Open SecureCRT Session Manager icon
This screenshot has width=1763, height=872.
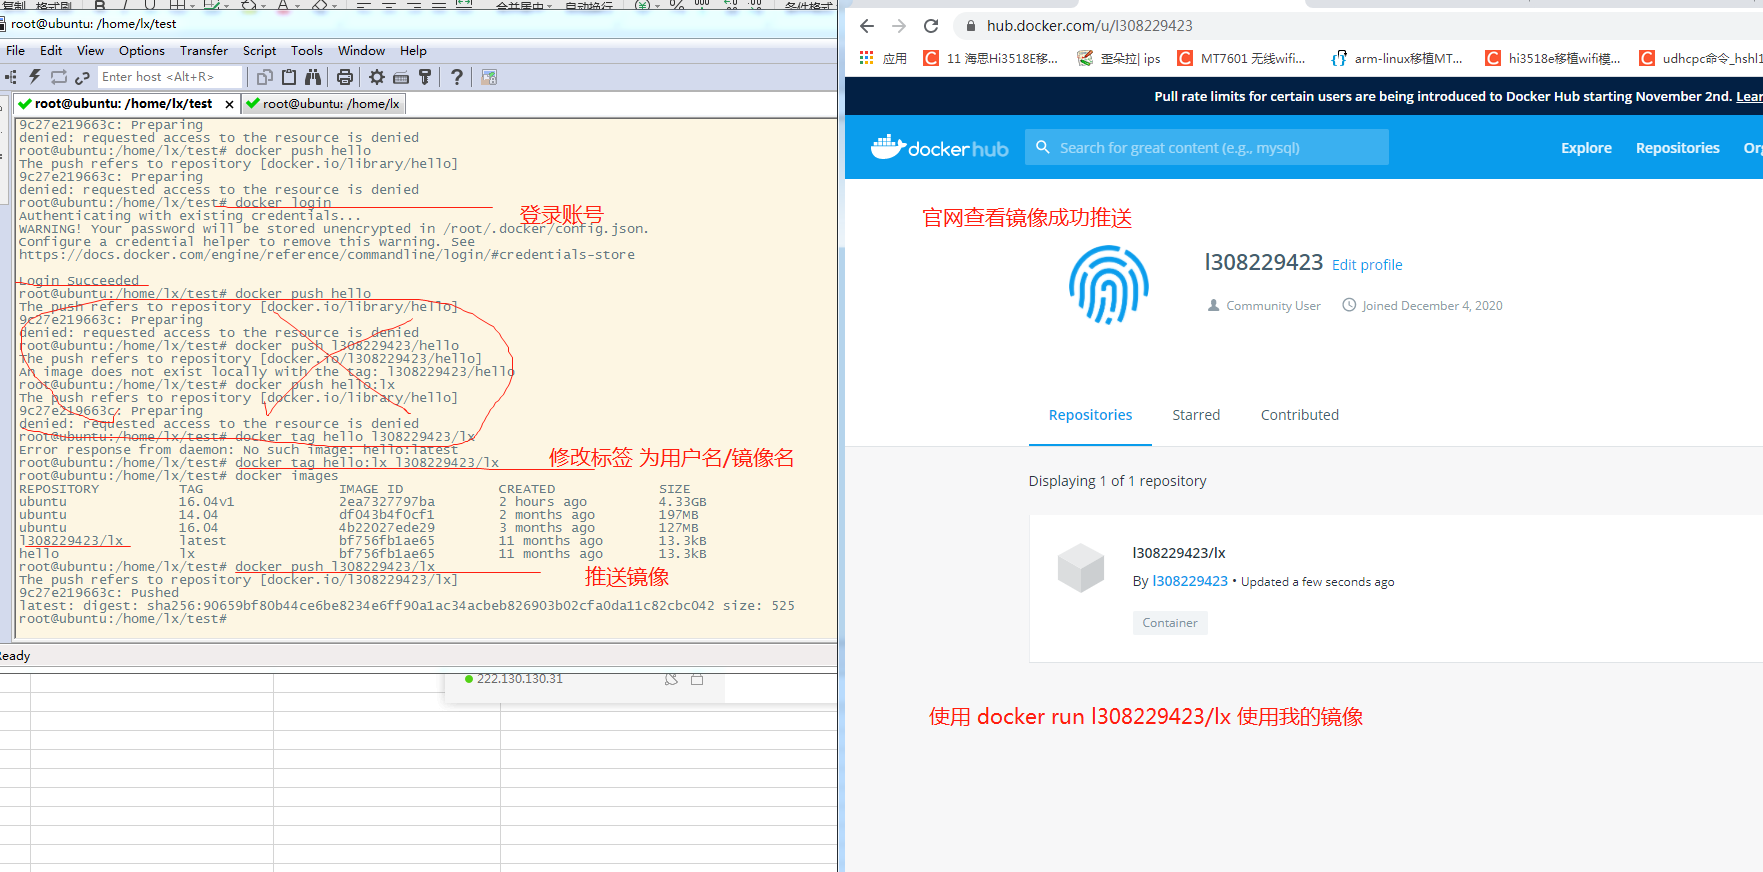pyautogui.click(x=11, y=77)
